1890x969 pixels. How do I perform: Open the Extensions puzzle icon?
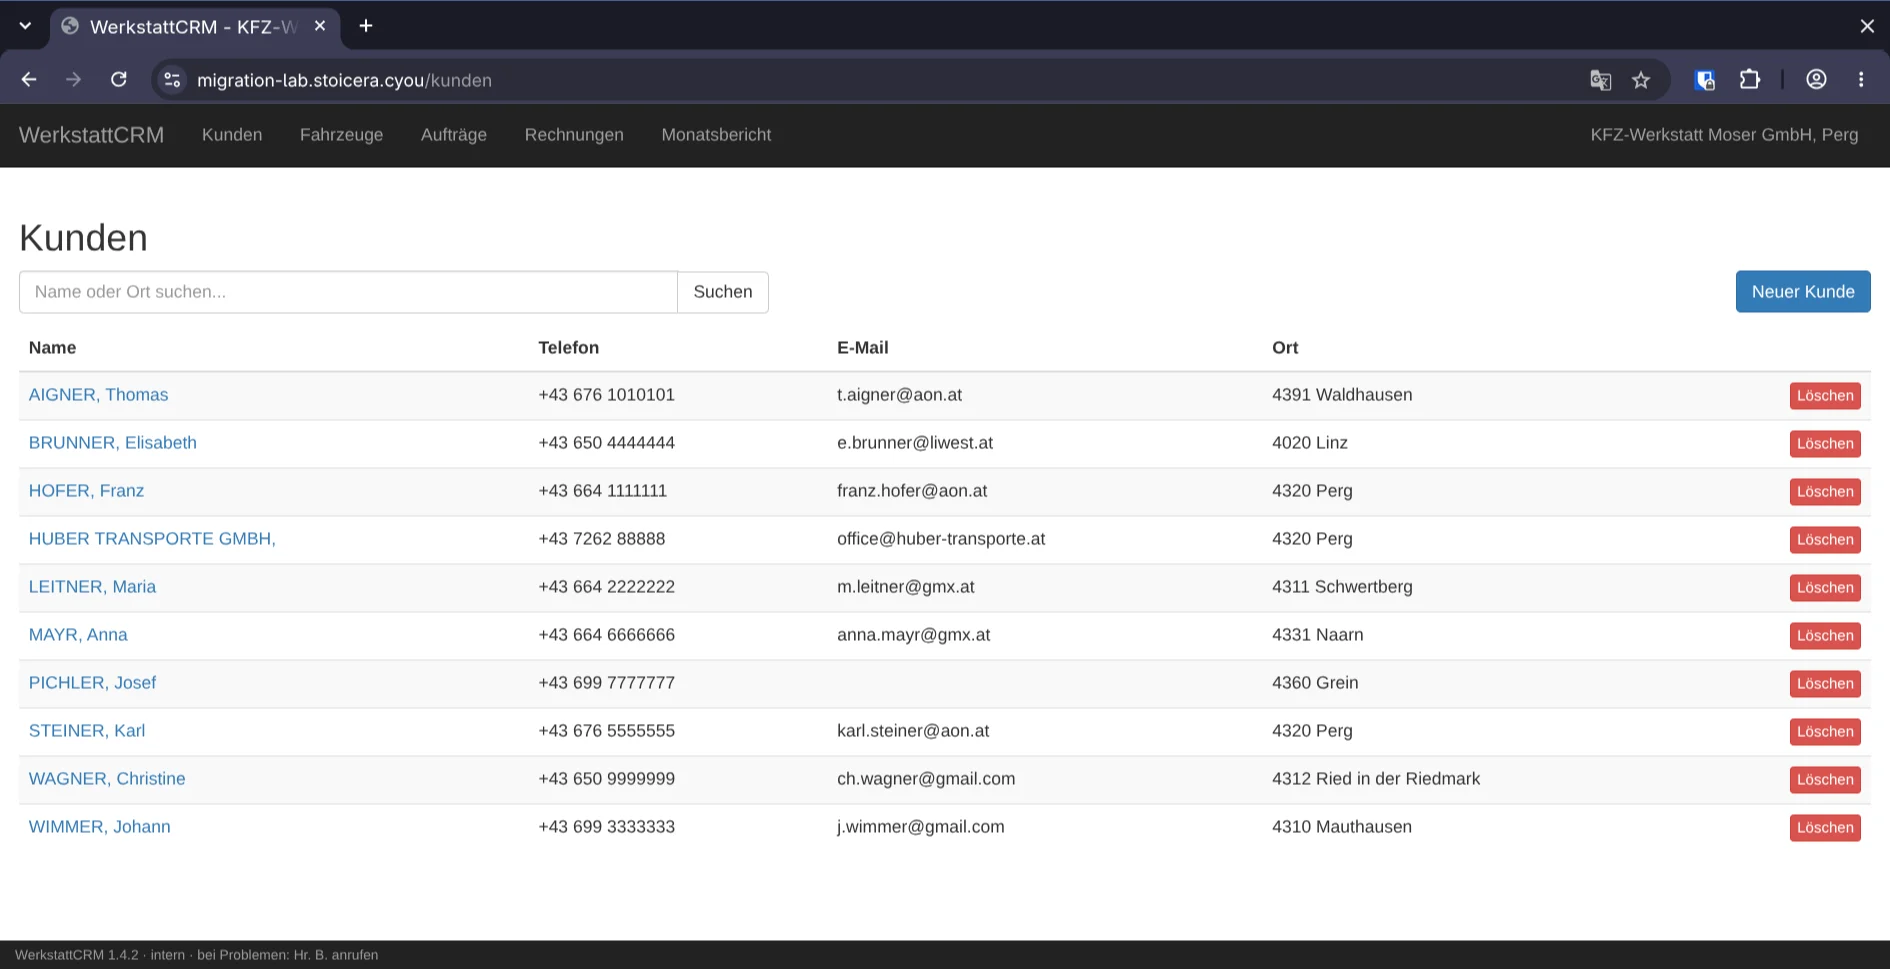(1750, 80)
